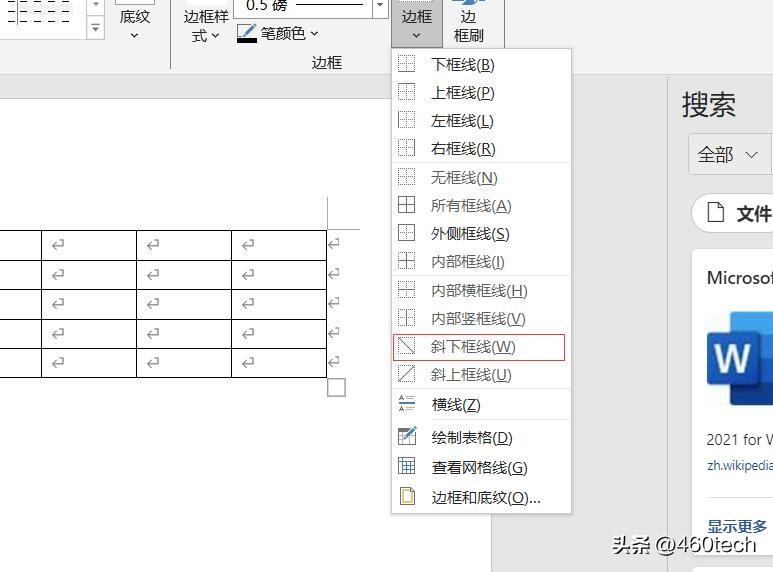Expand the table styles gallery more arrow
This screenshot has width=773, height=572.
pyautogui.click(x=95, y=29)
